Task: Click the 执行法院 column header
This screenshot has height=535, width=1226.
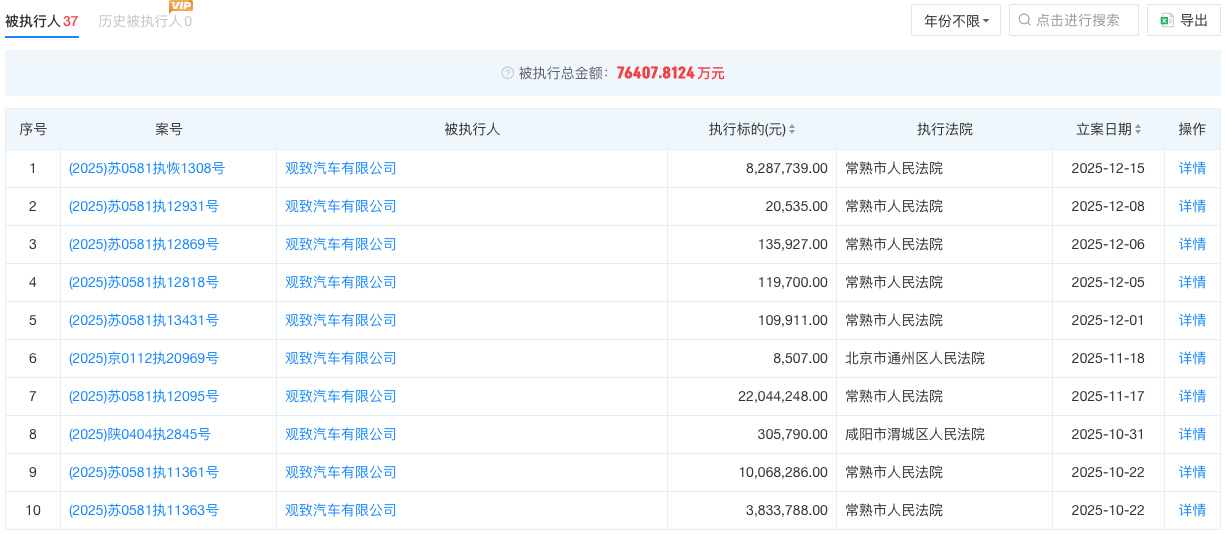Action: pyautogui.click(x=945, y=129)
